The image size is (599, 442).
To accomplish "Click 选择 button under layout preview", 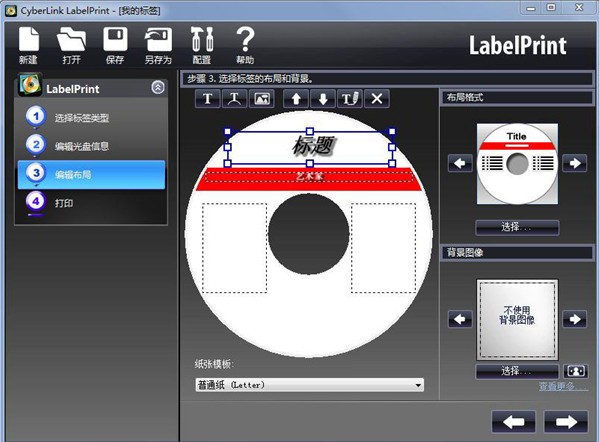I will click(517, 227).
